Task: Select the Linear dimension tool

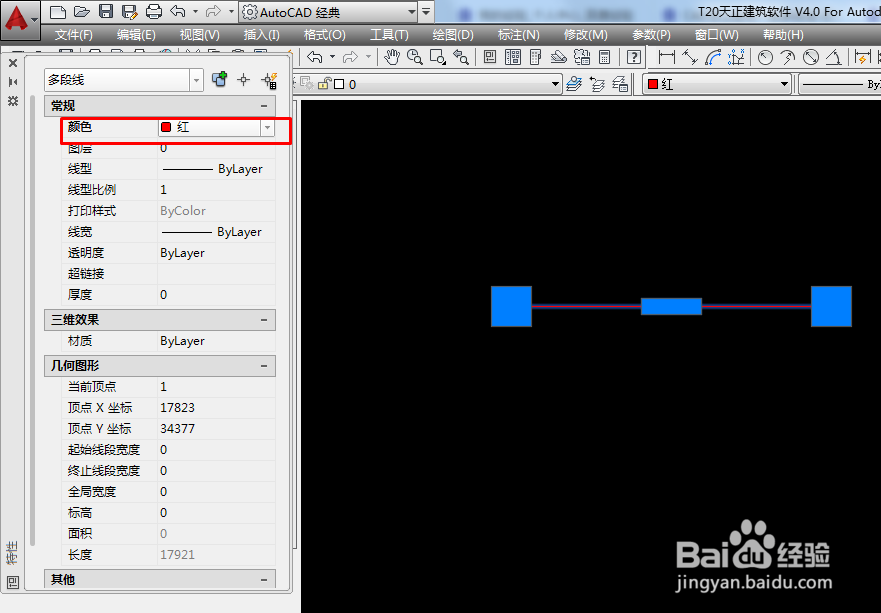Action: click(666, 57)
